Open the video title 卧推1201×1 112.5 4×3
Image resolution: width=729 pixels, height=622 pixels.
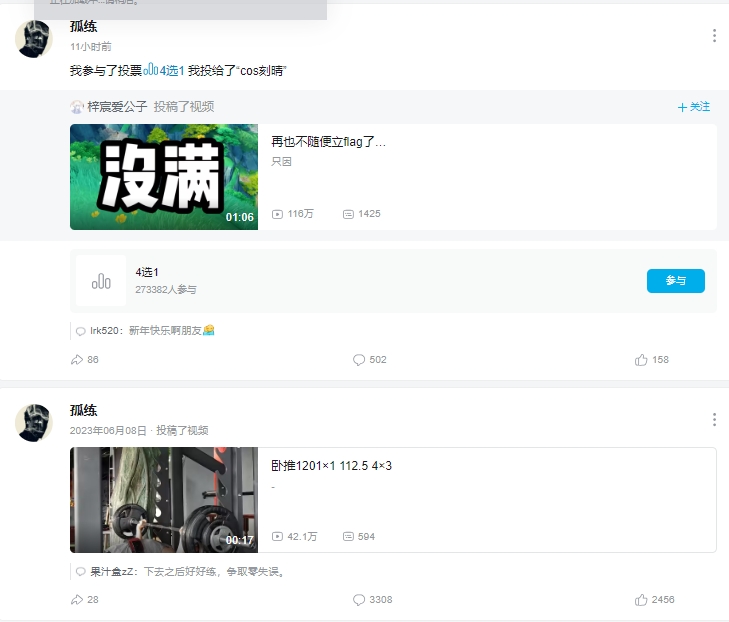coord(331,466)
